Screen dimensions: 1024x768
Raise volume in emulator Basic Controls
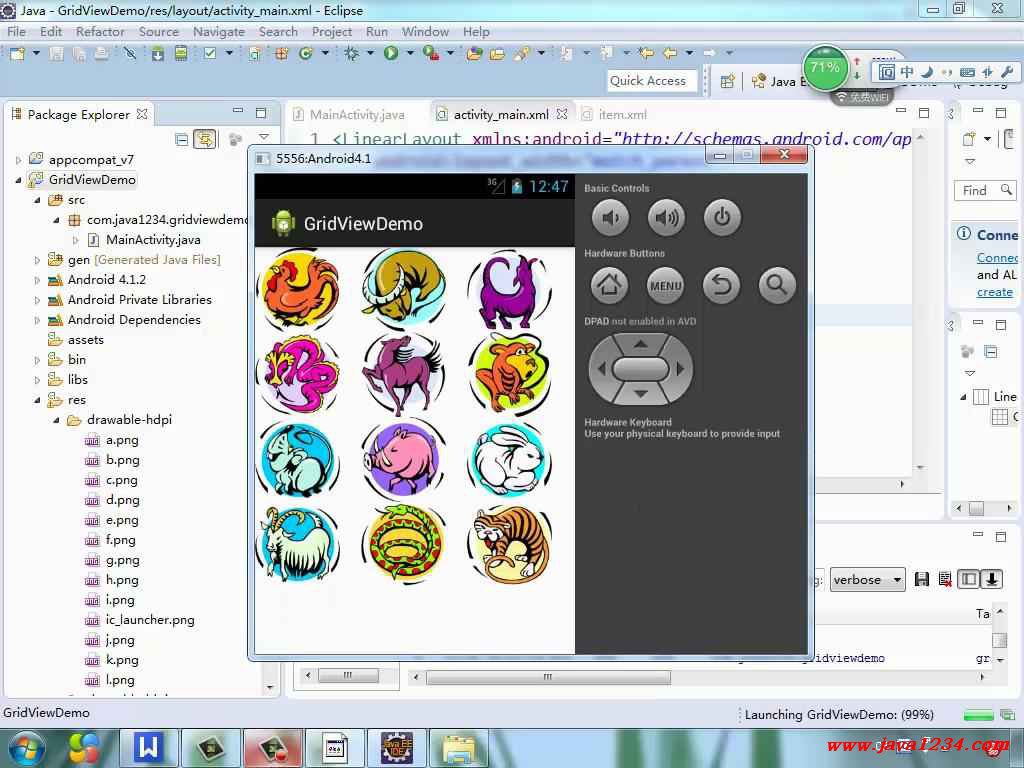point(666,217)
